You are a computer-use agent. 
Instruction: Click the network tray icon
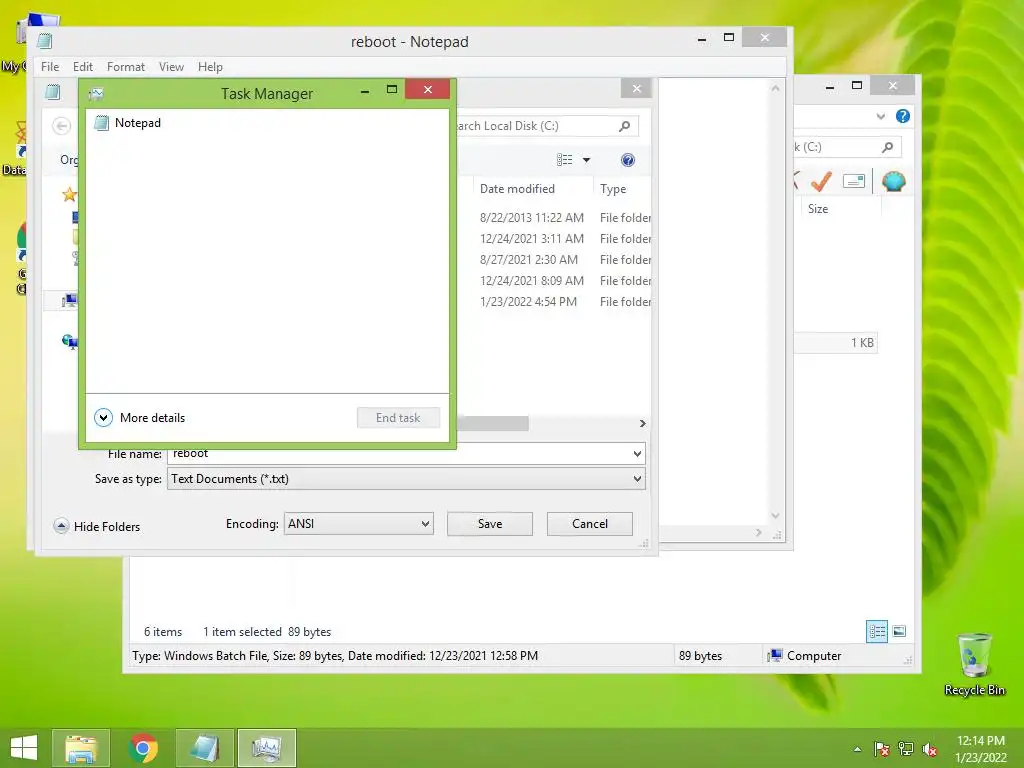906,749
